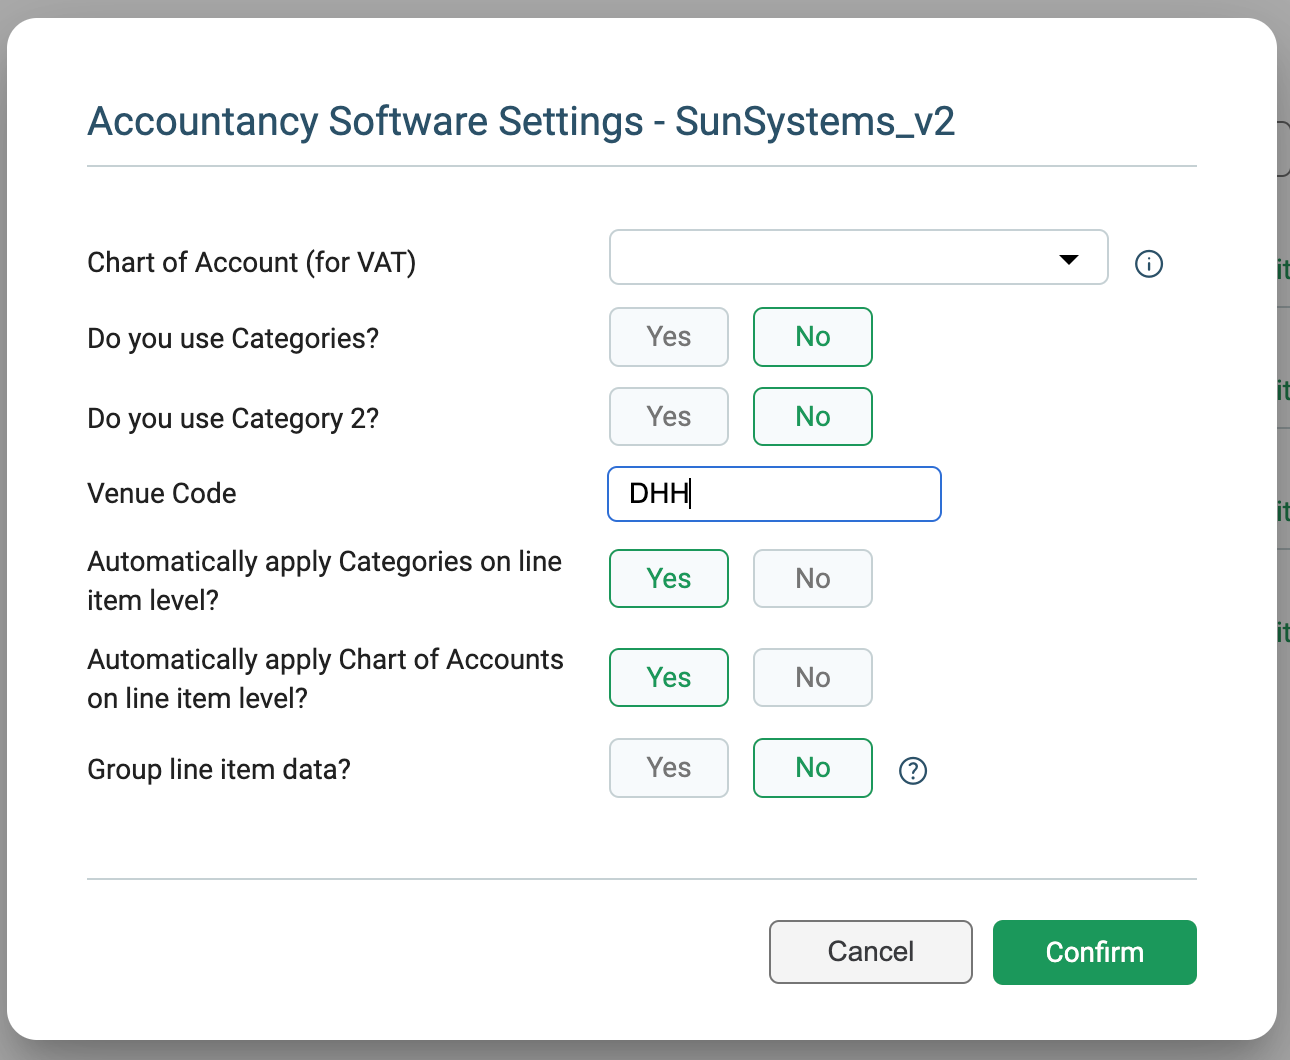Open the Chart of Account (for VAT) dropdown

[x=858, y=258]
